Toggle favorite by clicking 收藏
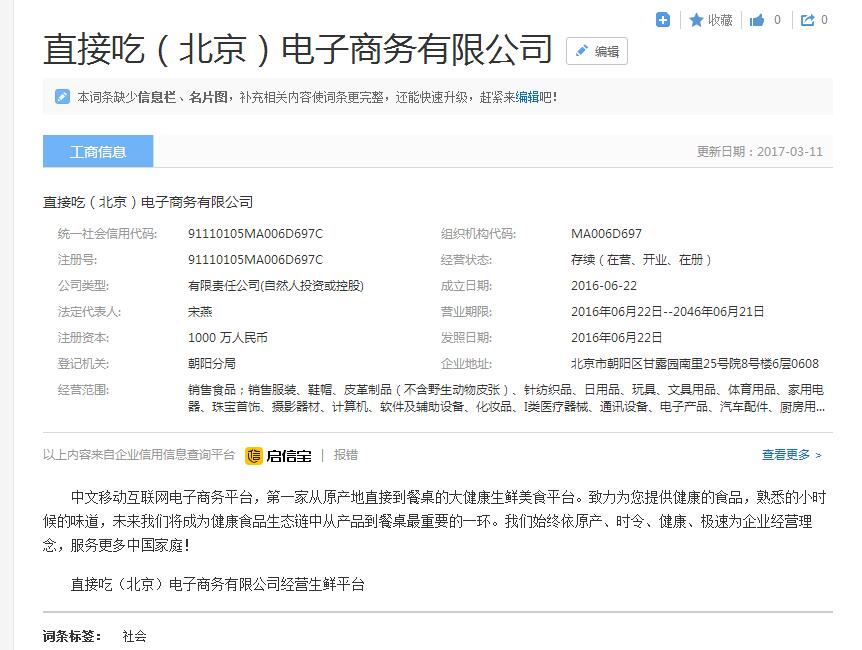The height and width of the screenshot is (650, 862). point(721,20)
